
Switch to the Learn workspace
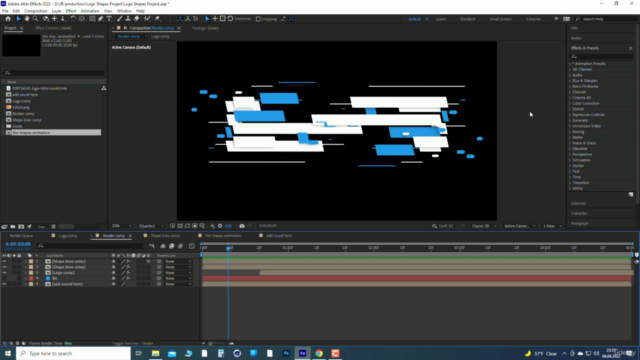coord(440,19)
